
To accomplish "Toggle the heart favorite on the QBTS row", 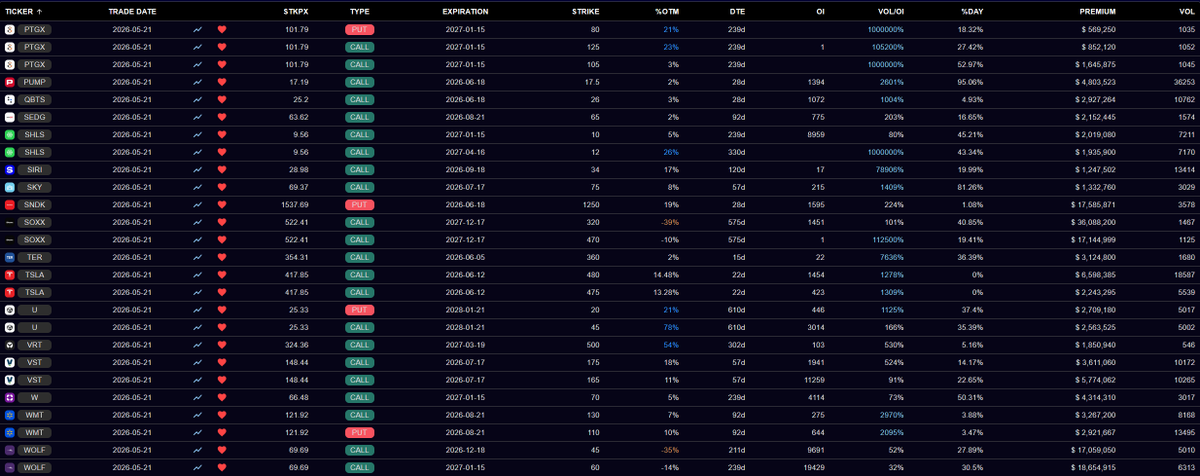I will [222, 100].
